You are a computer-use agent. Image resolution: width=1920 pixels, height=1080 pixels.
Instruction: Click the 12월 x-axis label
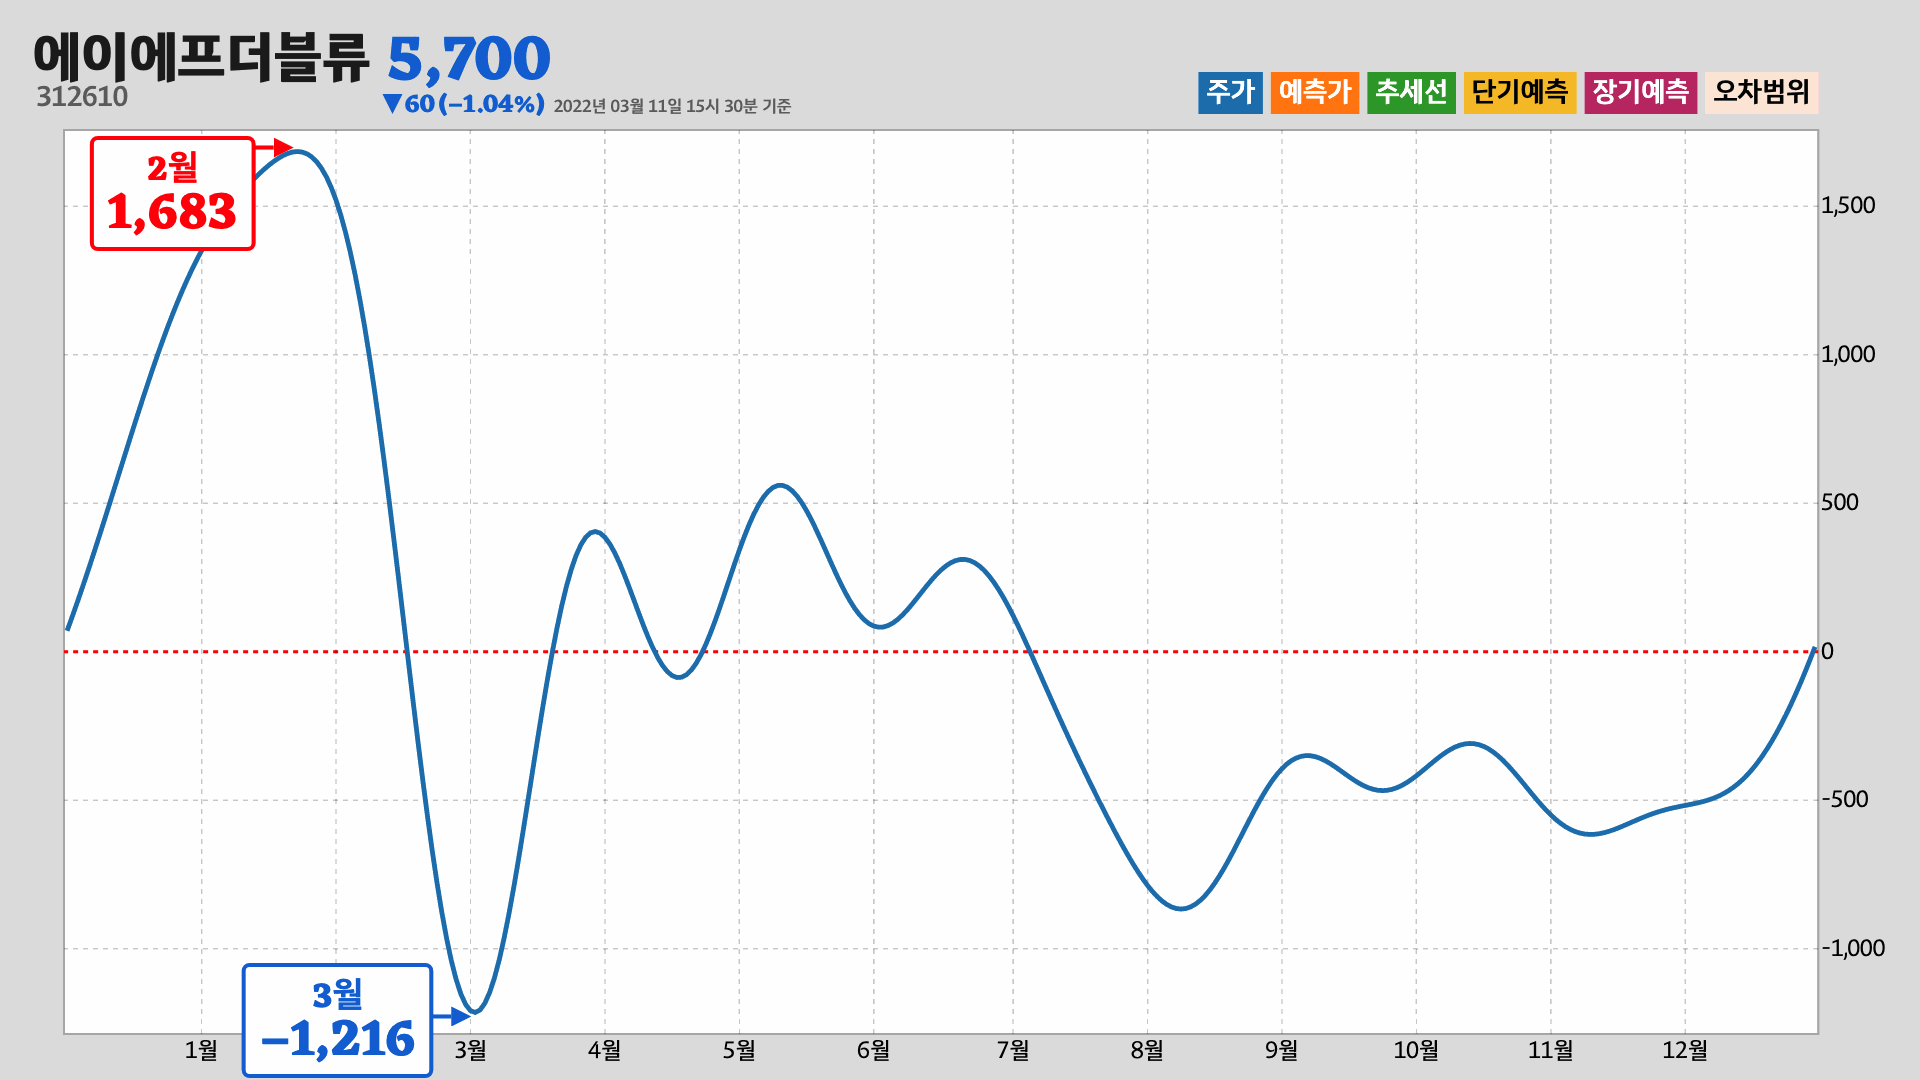coord(1685,1050)
